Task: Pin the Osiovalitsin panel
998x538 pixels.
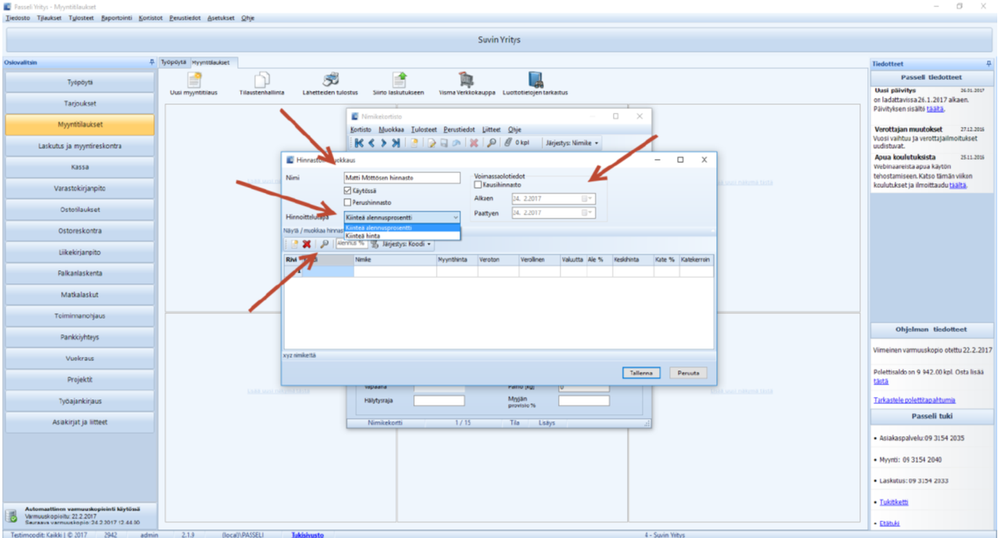Action: [151, 62]
